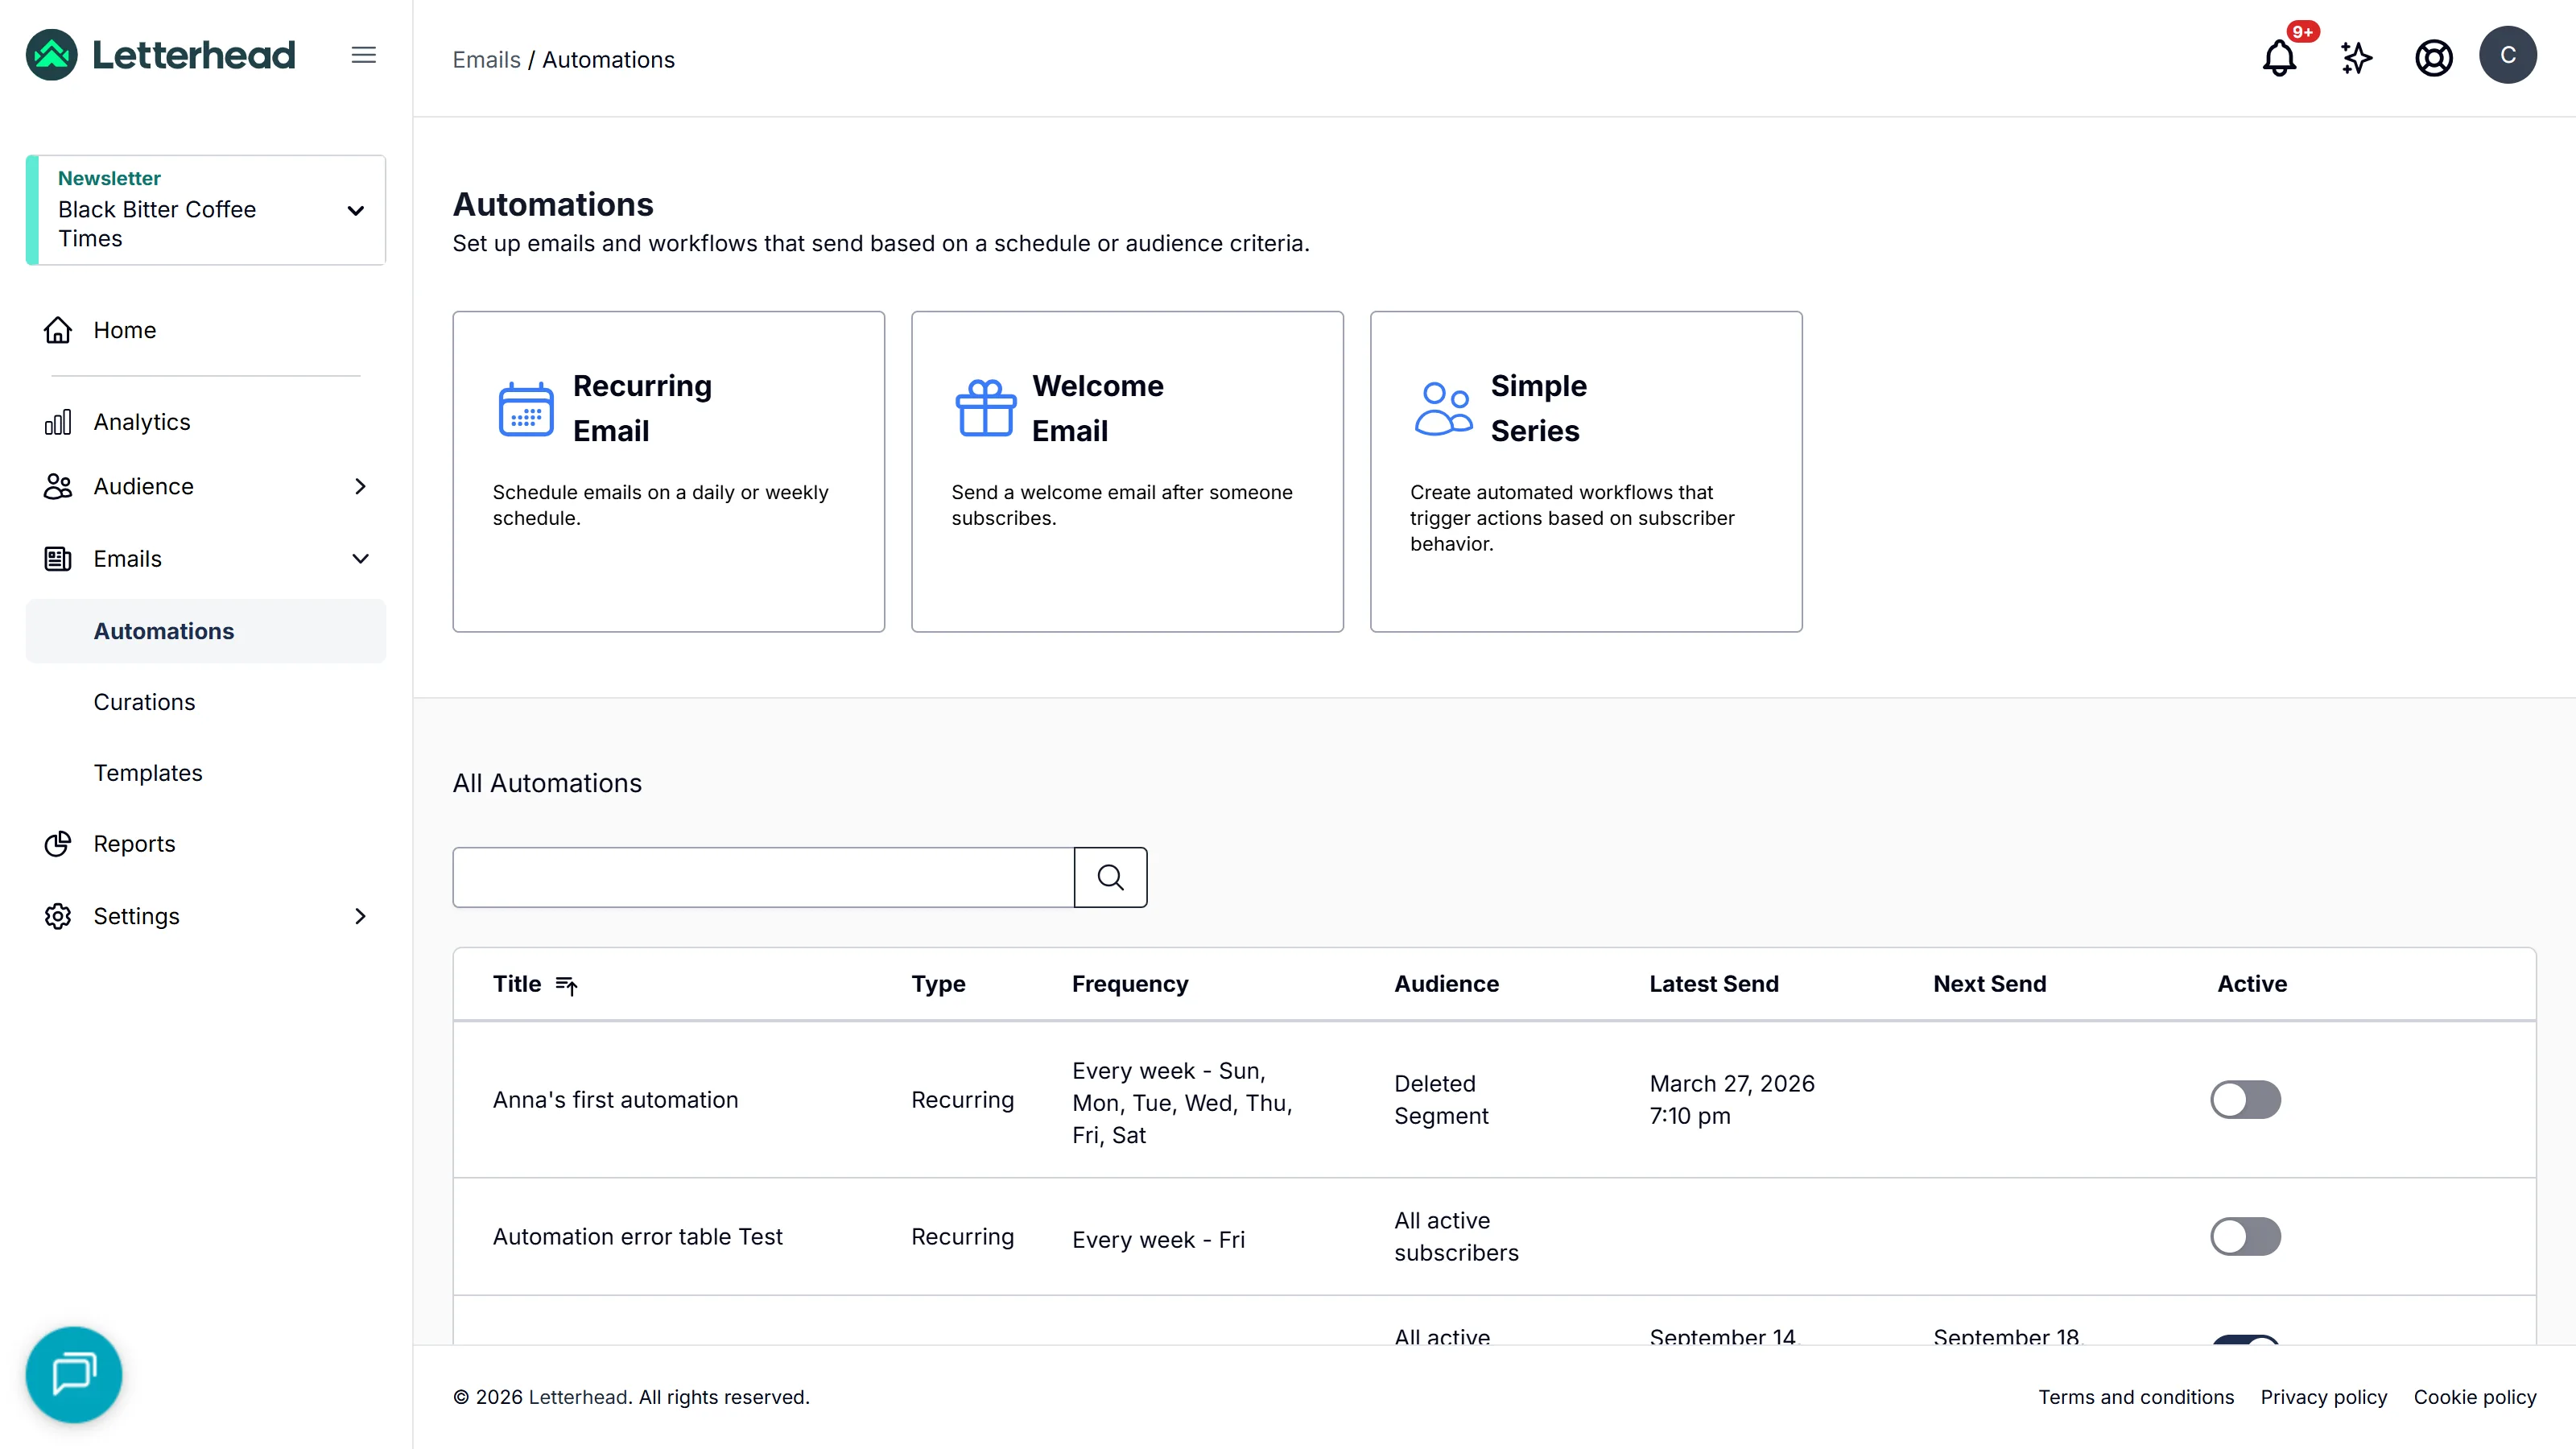This screenshot has height=1449, width=2576.
Task: Click the Letterhead logo icon
Action: 52,55
